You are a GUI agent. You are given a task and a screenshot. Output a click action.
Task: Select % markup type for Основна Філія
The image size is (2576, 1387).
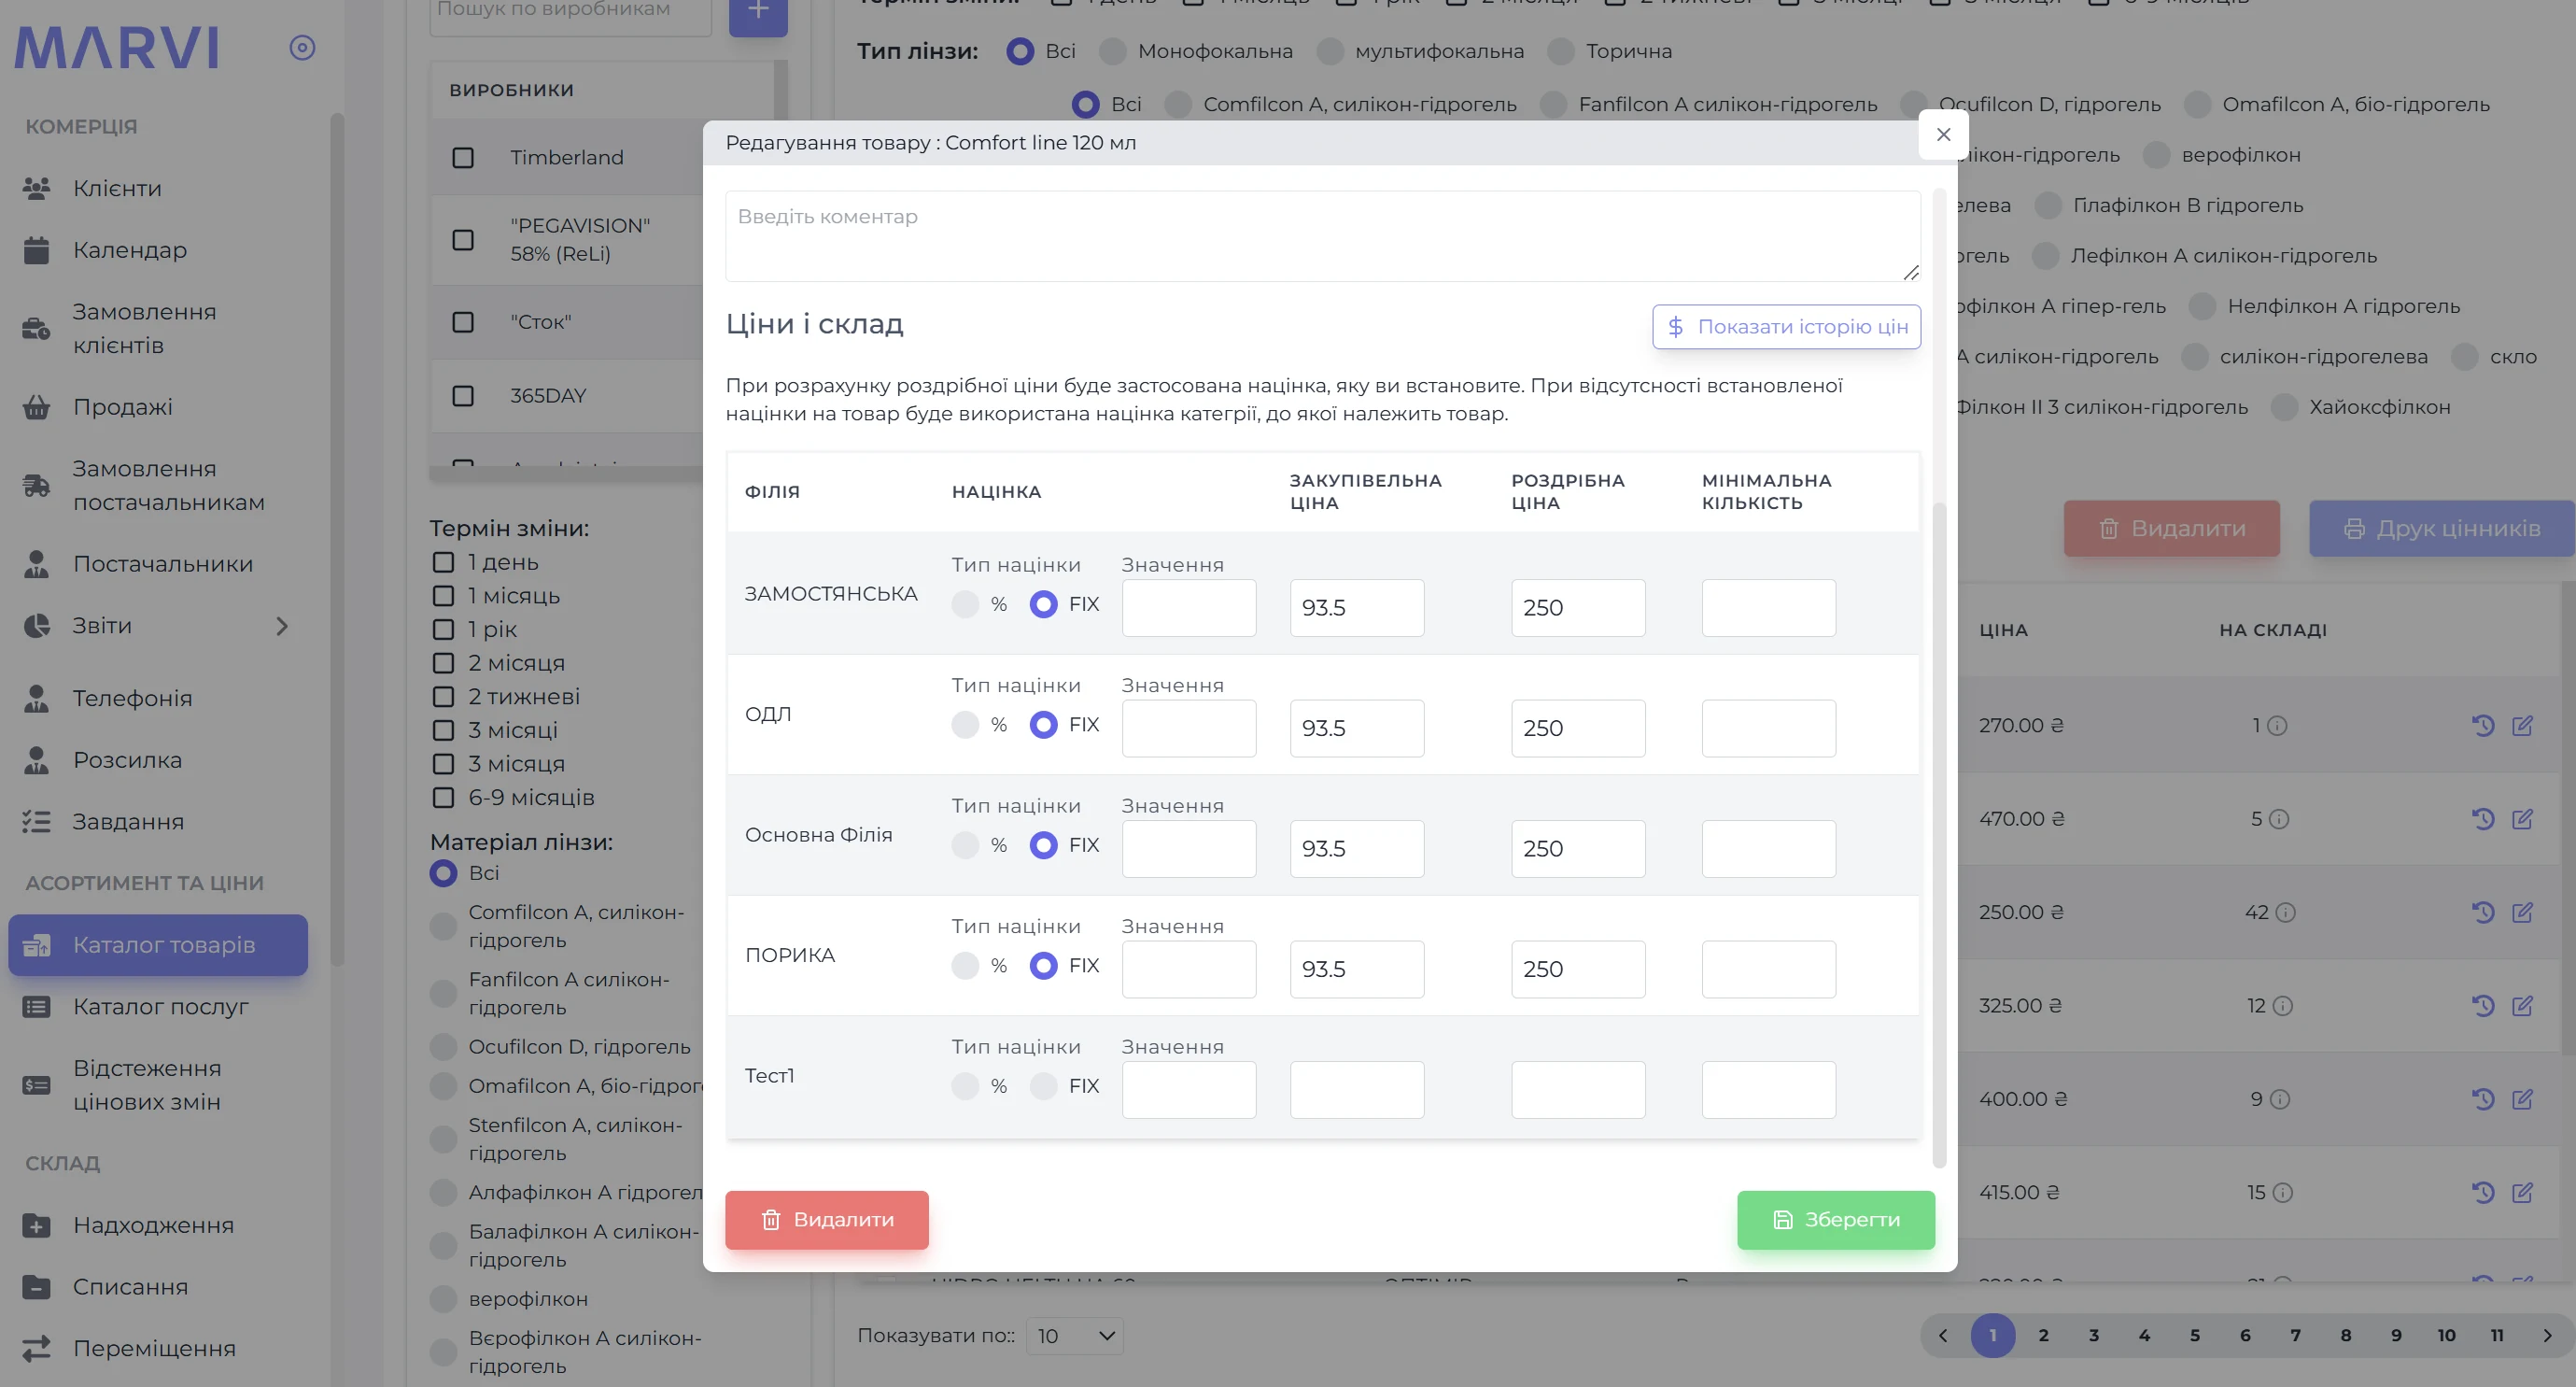(965, 845)
